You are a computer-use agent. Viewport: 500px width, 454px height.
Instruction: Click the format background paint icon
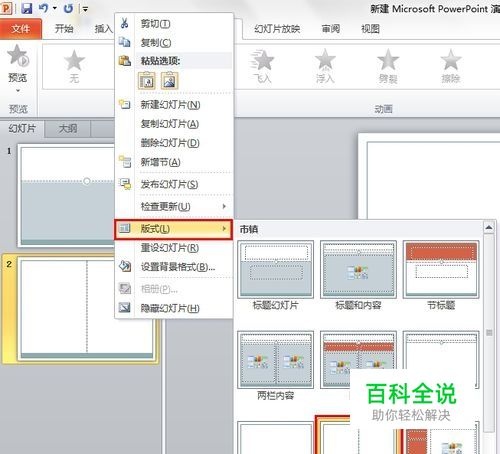(125, 266)
